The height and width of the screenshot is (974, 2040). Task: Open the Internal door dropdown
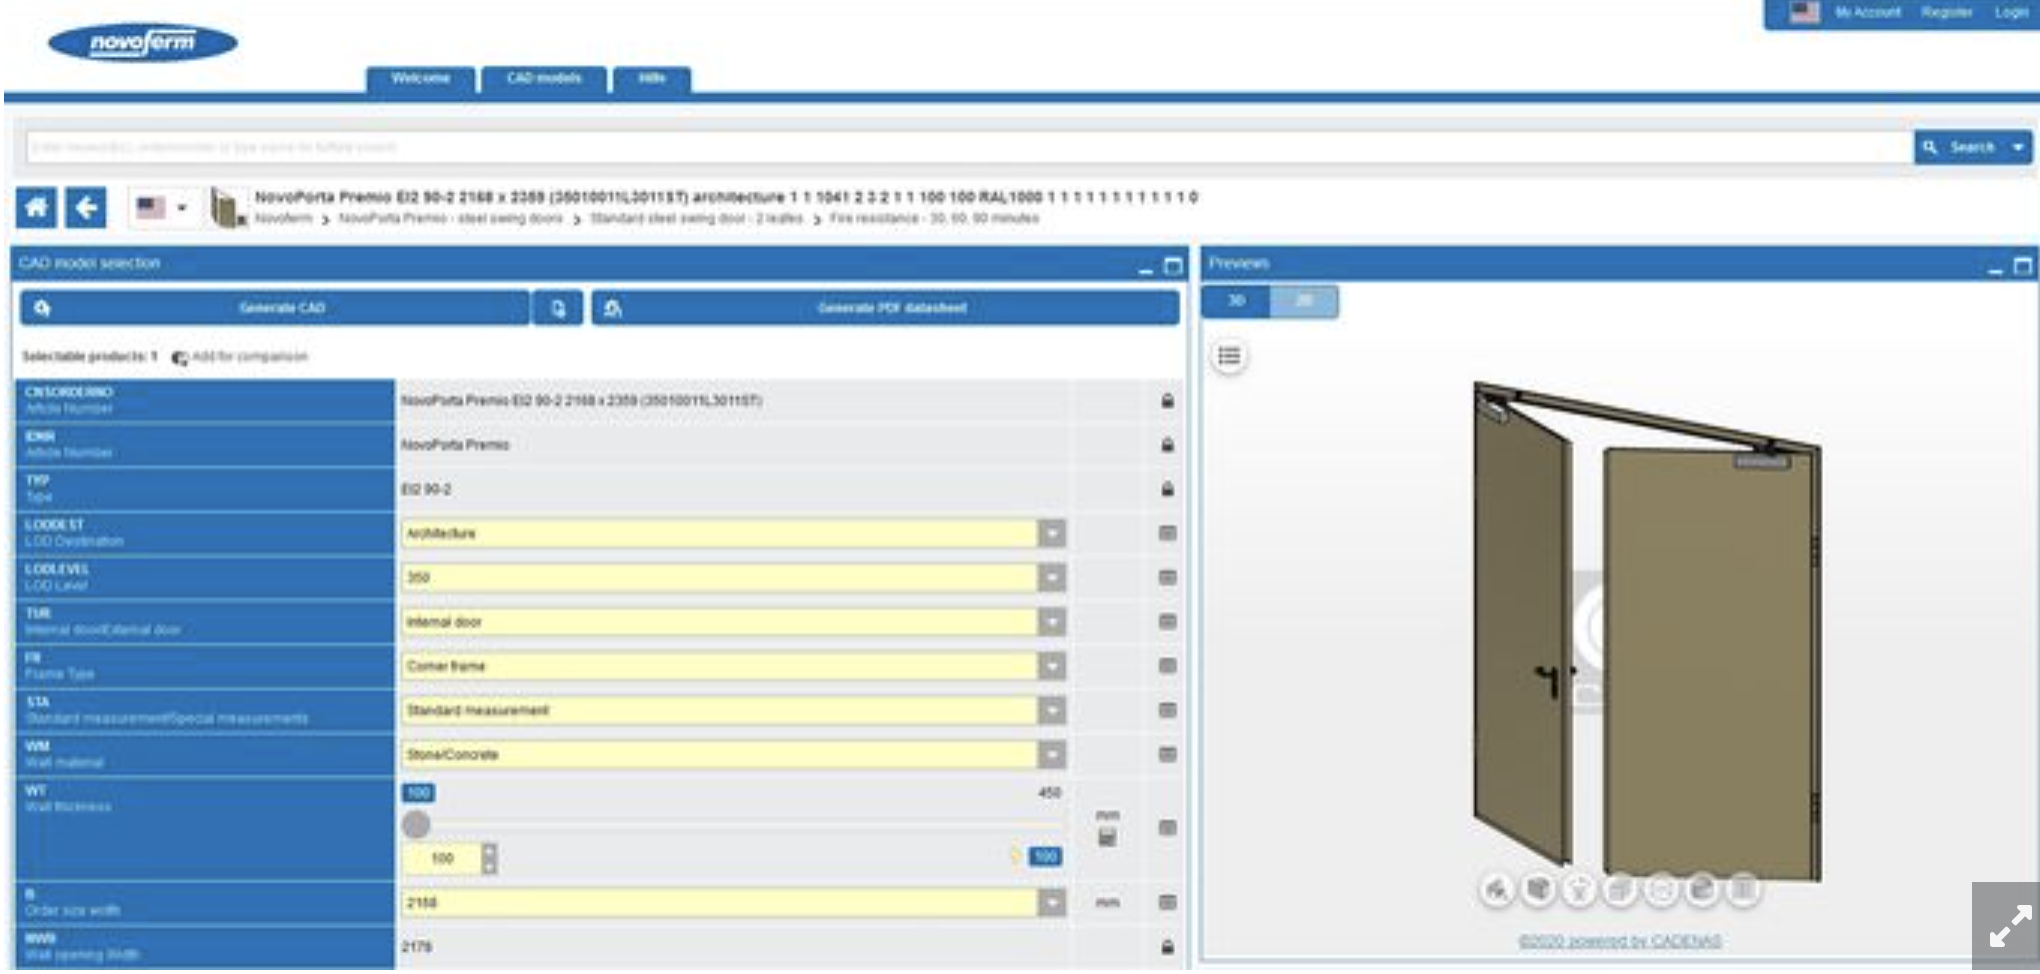tap(733, 622)
